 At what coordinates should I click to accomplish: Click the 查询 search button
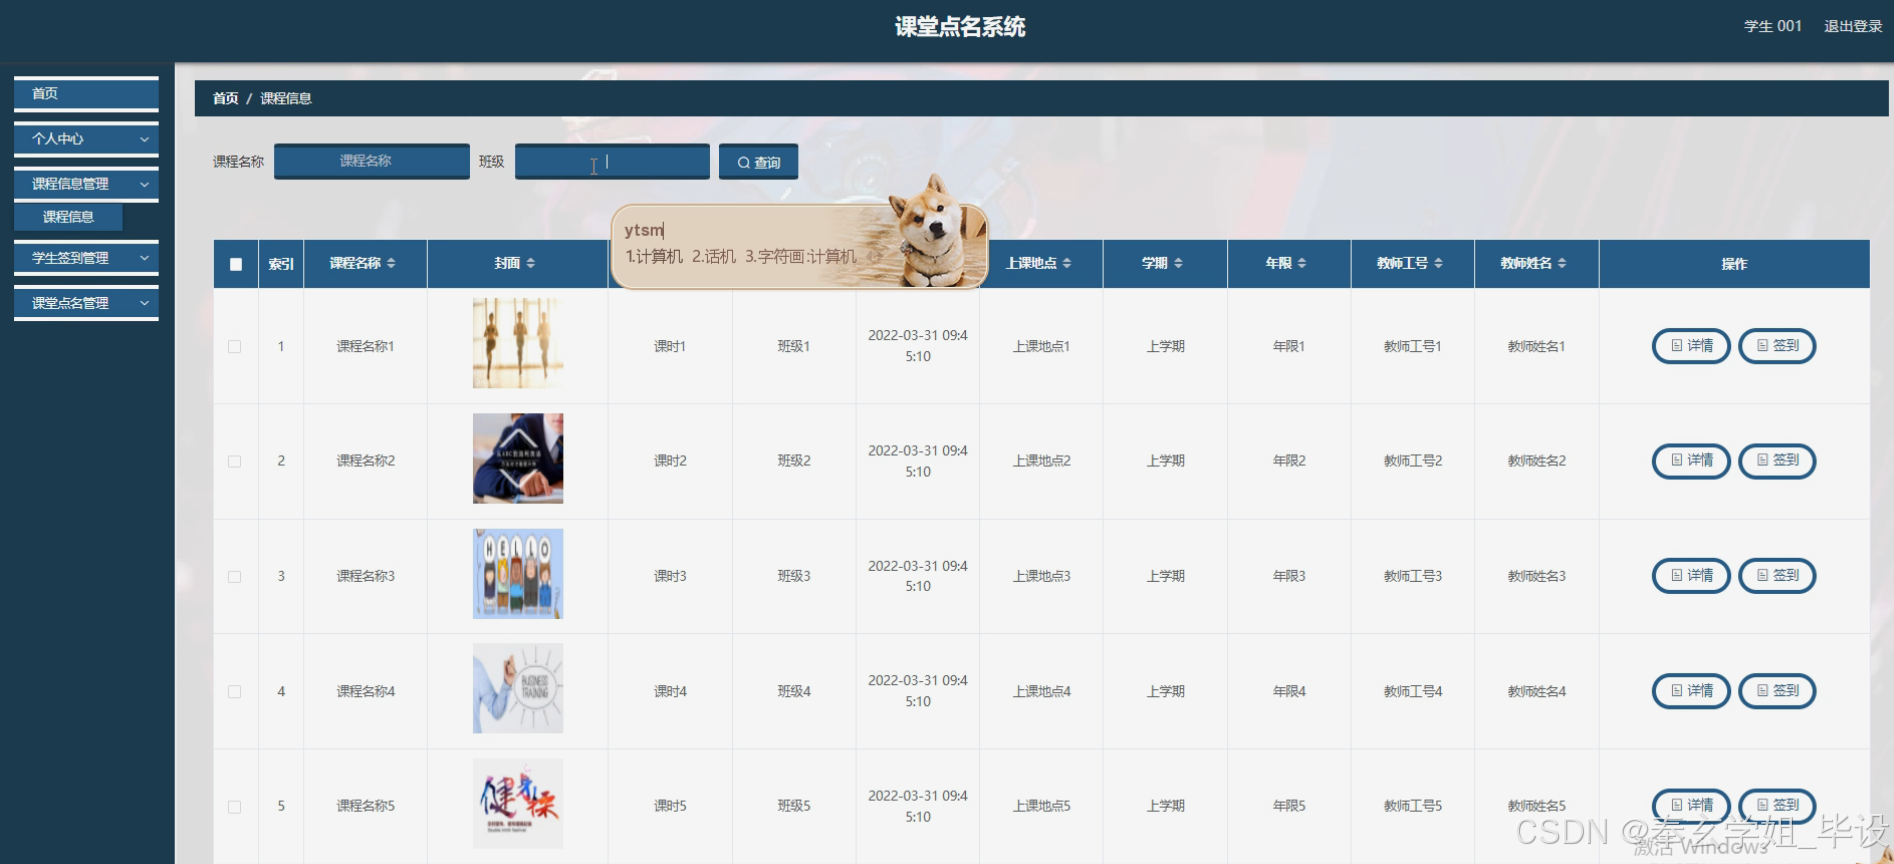[x=758, y=162]
